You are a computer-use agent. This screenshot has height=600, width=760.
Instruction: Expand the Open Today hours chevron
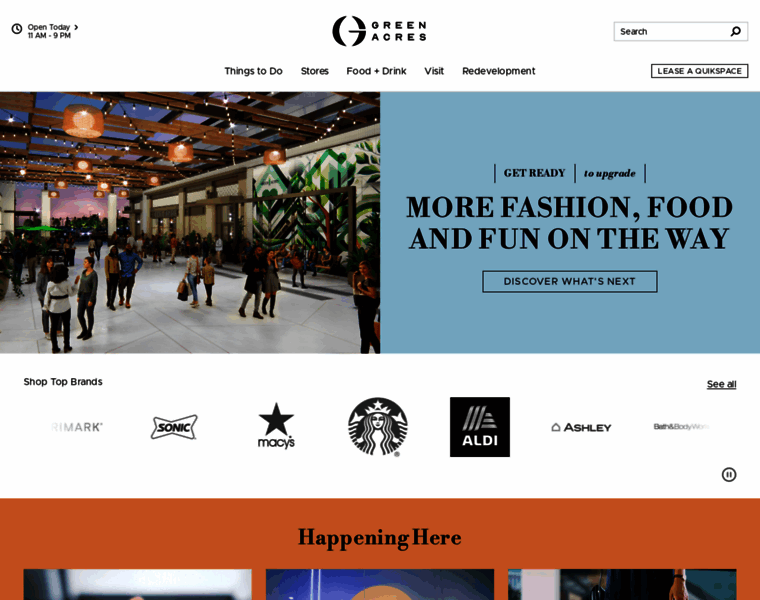pyautogui.click(x=76, y=27)
